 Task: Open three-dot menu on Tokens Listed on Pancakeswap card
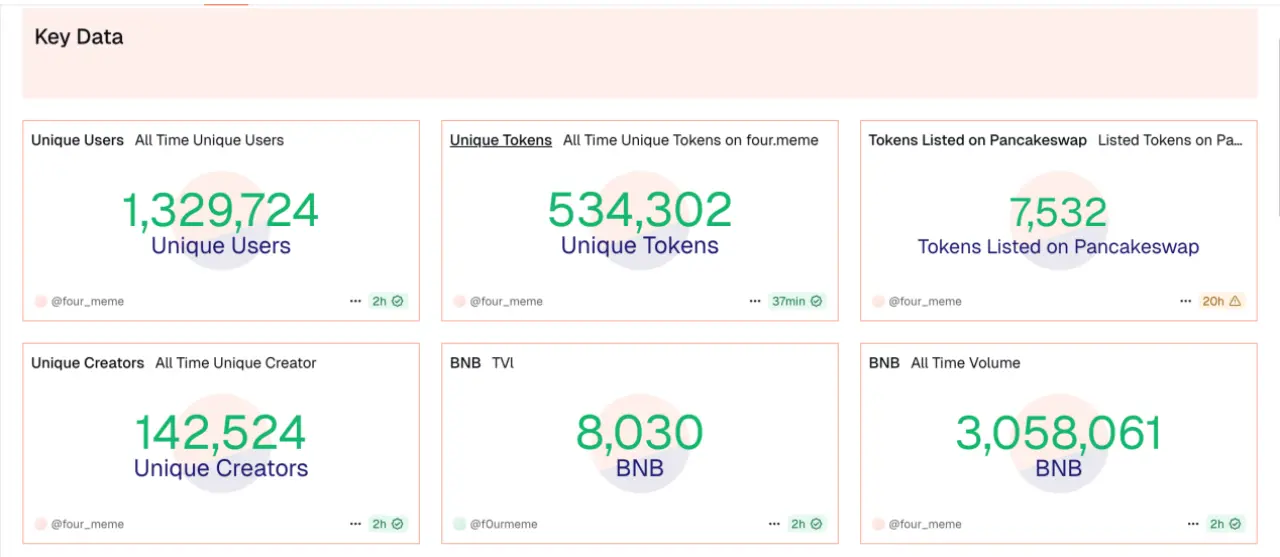1187,301
